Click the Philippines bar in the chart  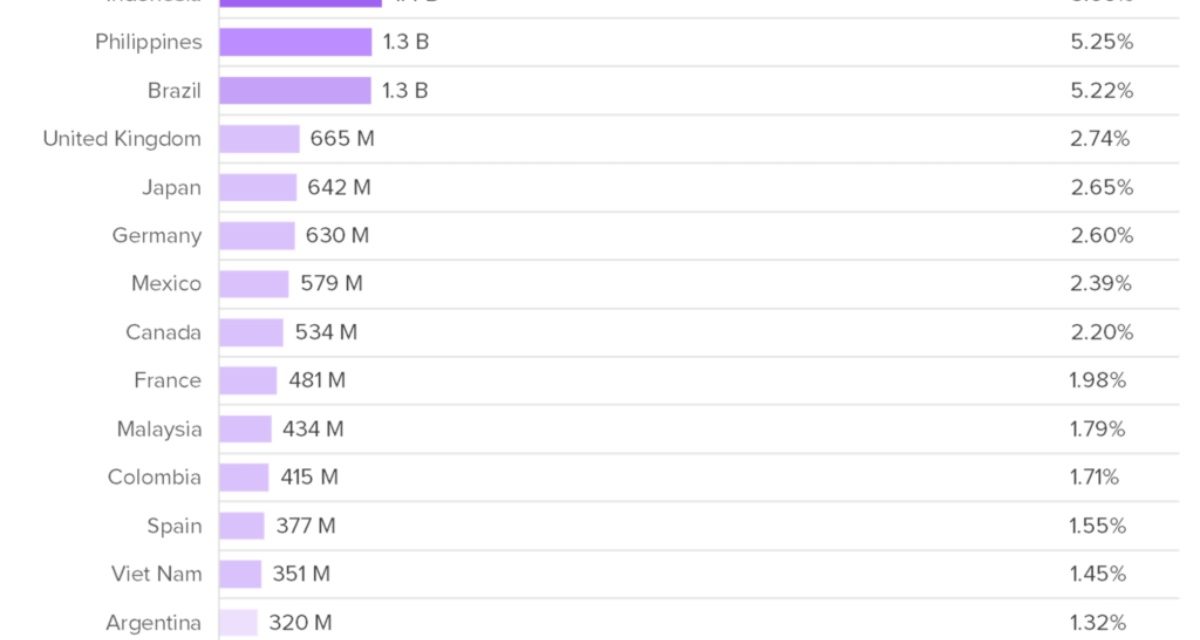click(295, 42)
